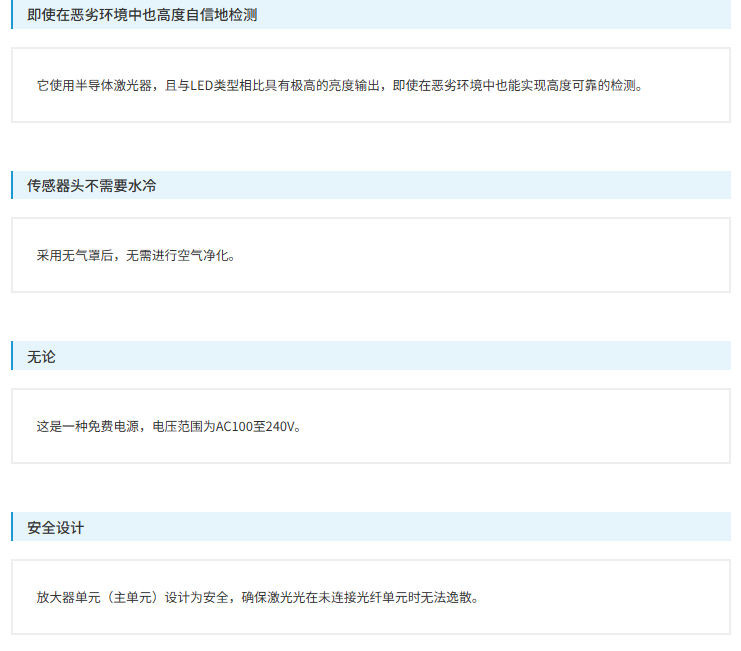Viewport: 741px width, 651px height.
Task: Click the word "LED" in the first paragraph
Action: click(x=201, y=86)
